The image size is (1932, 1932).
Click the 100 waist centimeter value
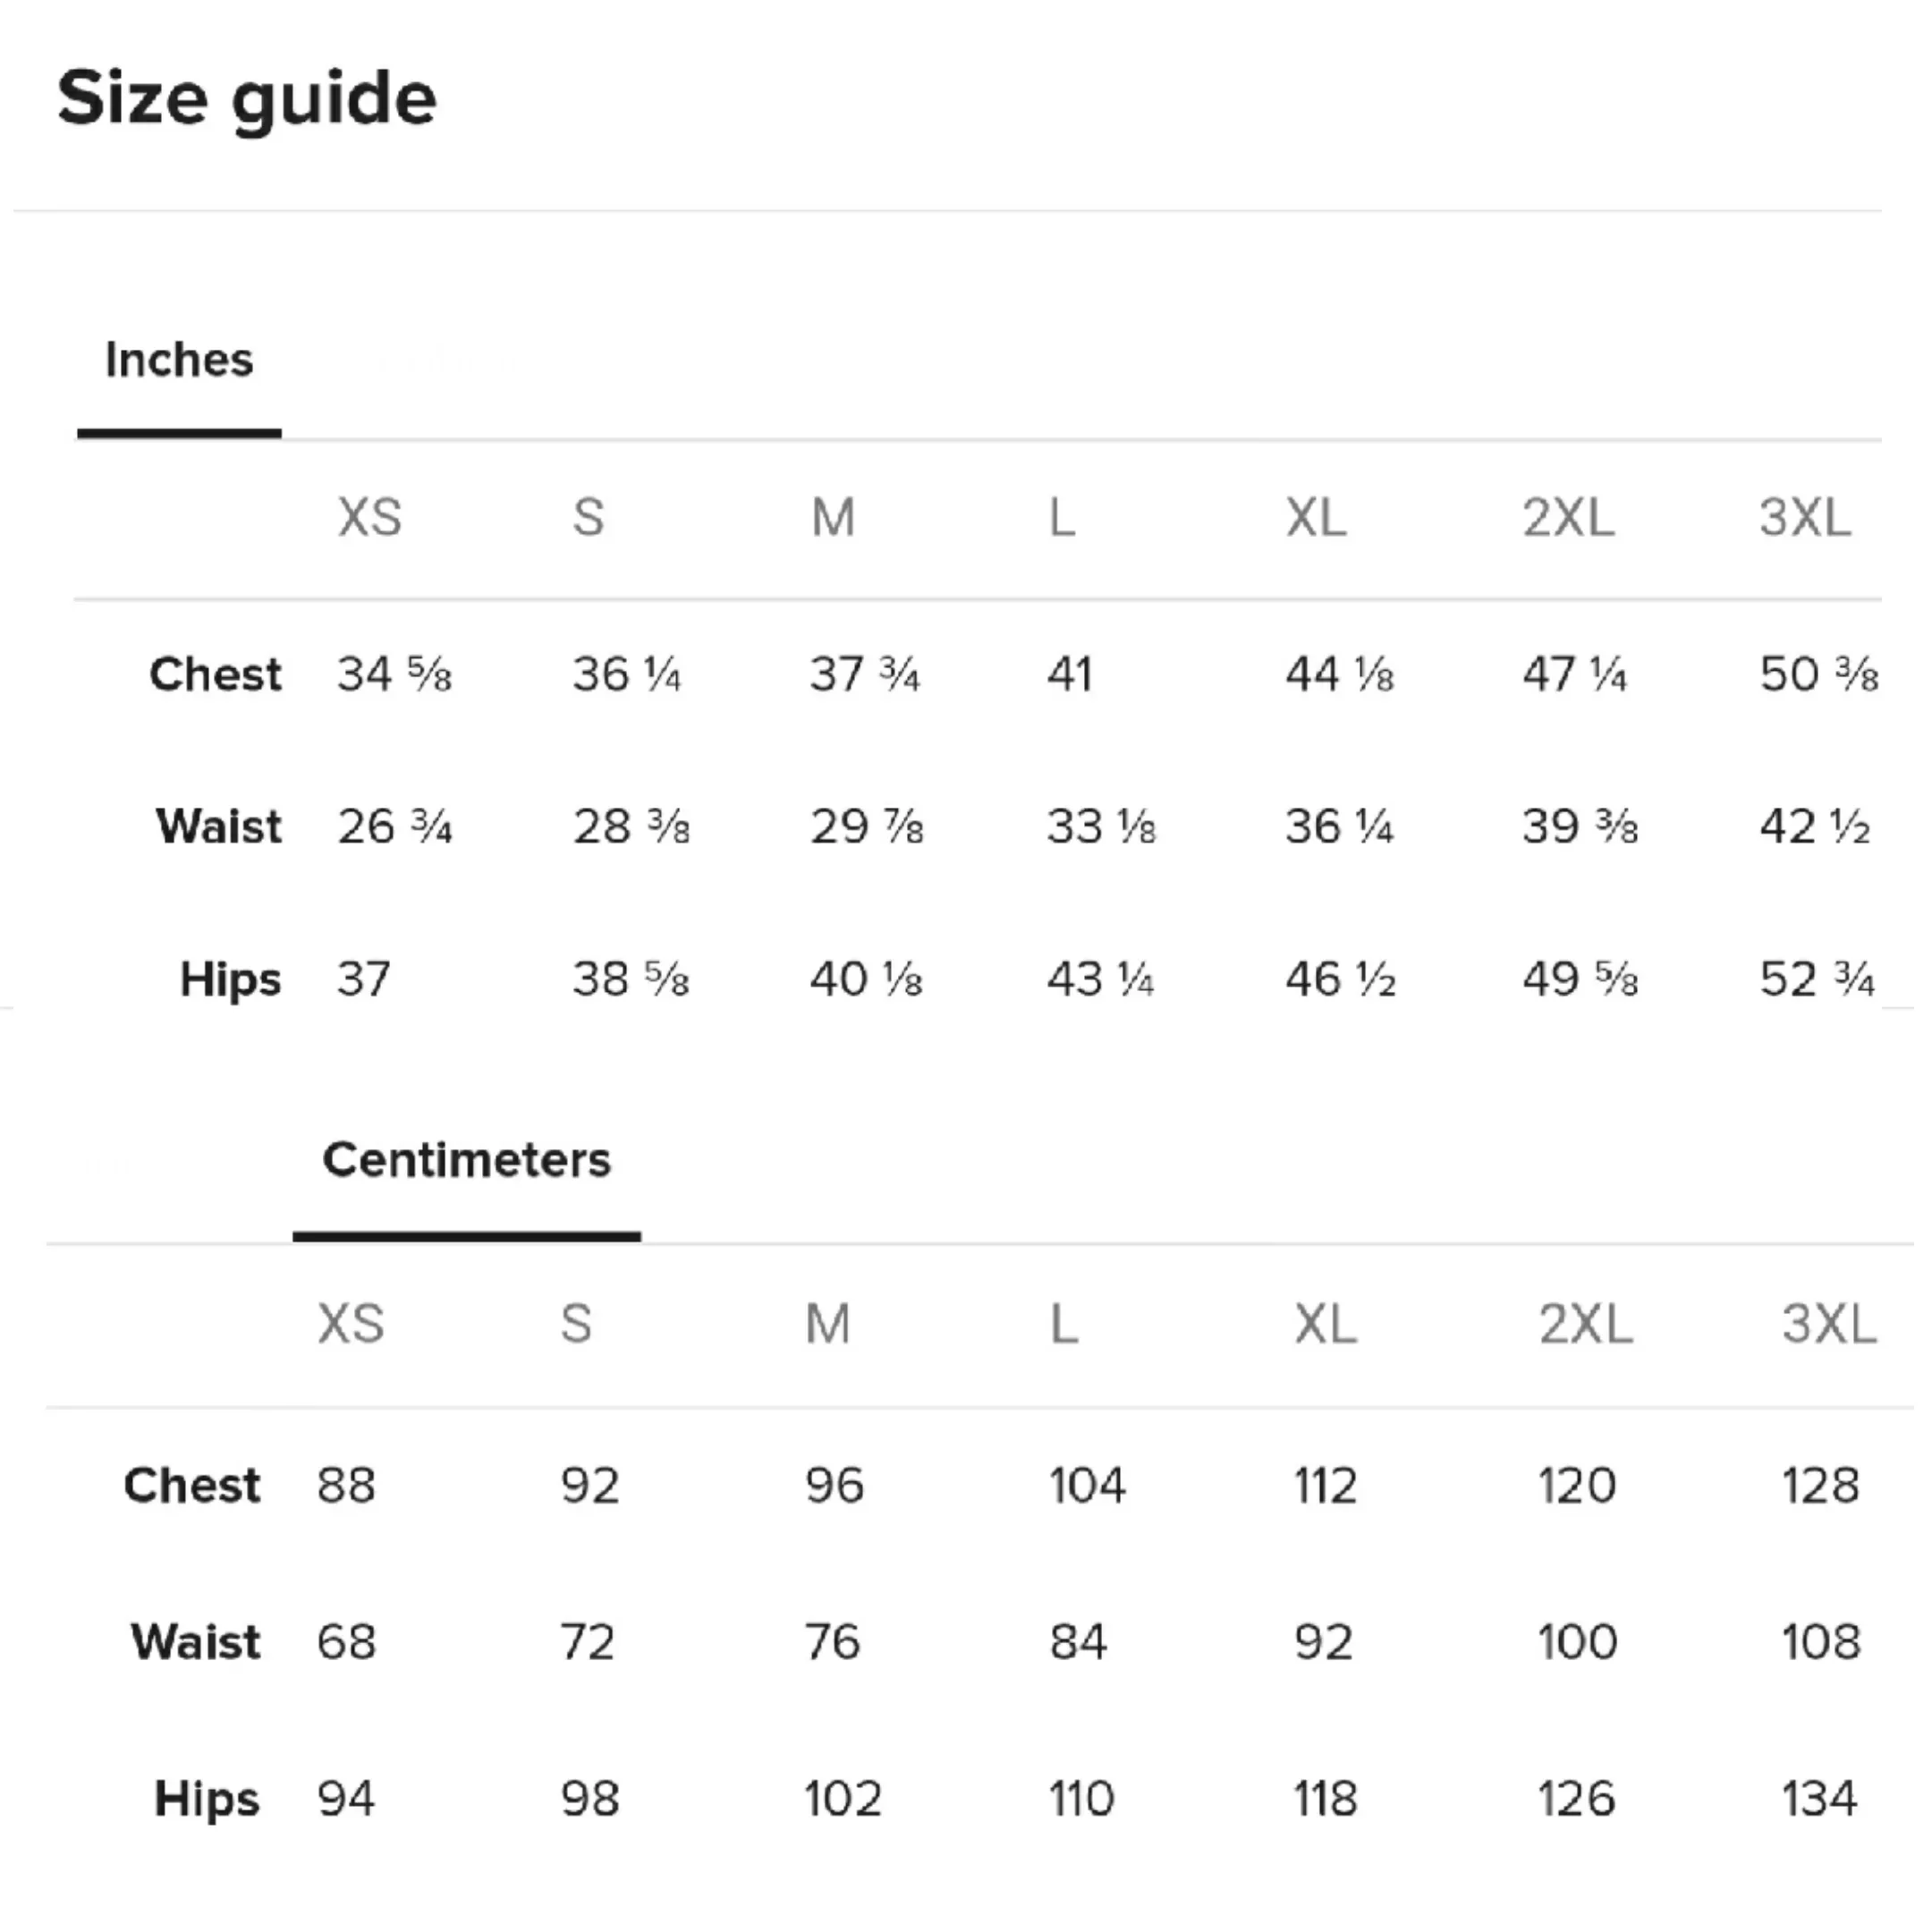pos(1577,1642)
